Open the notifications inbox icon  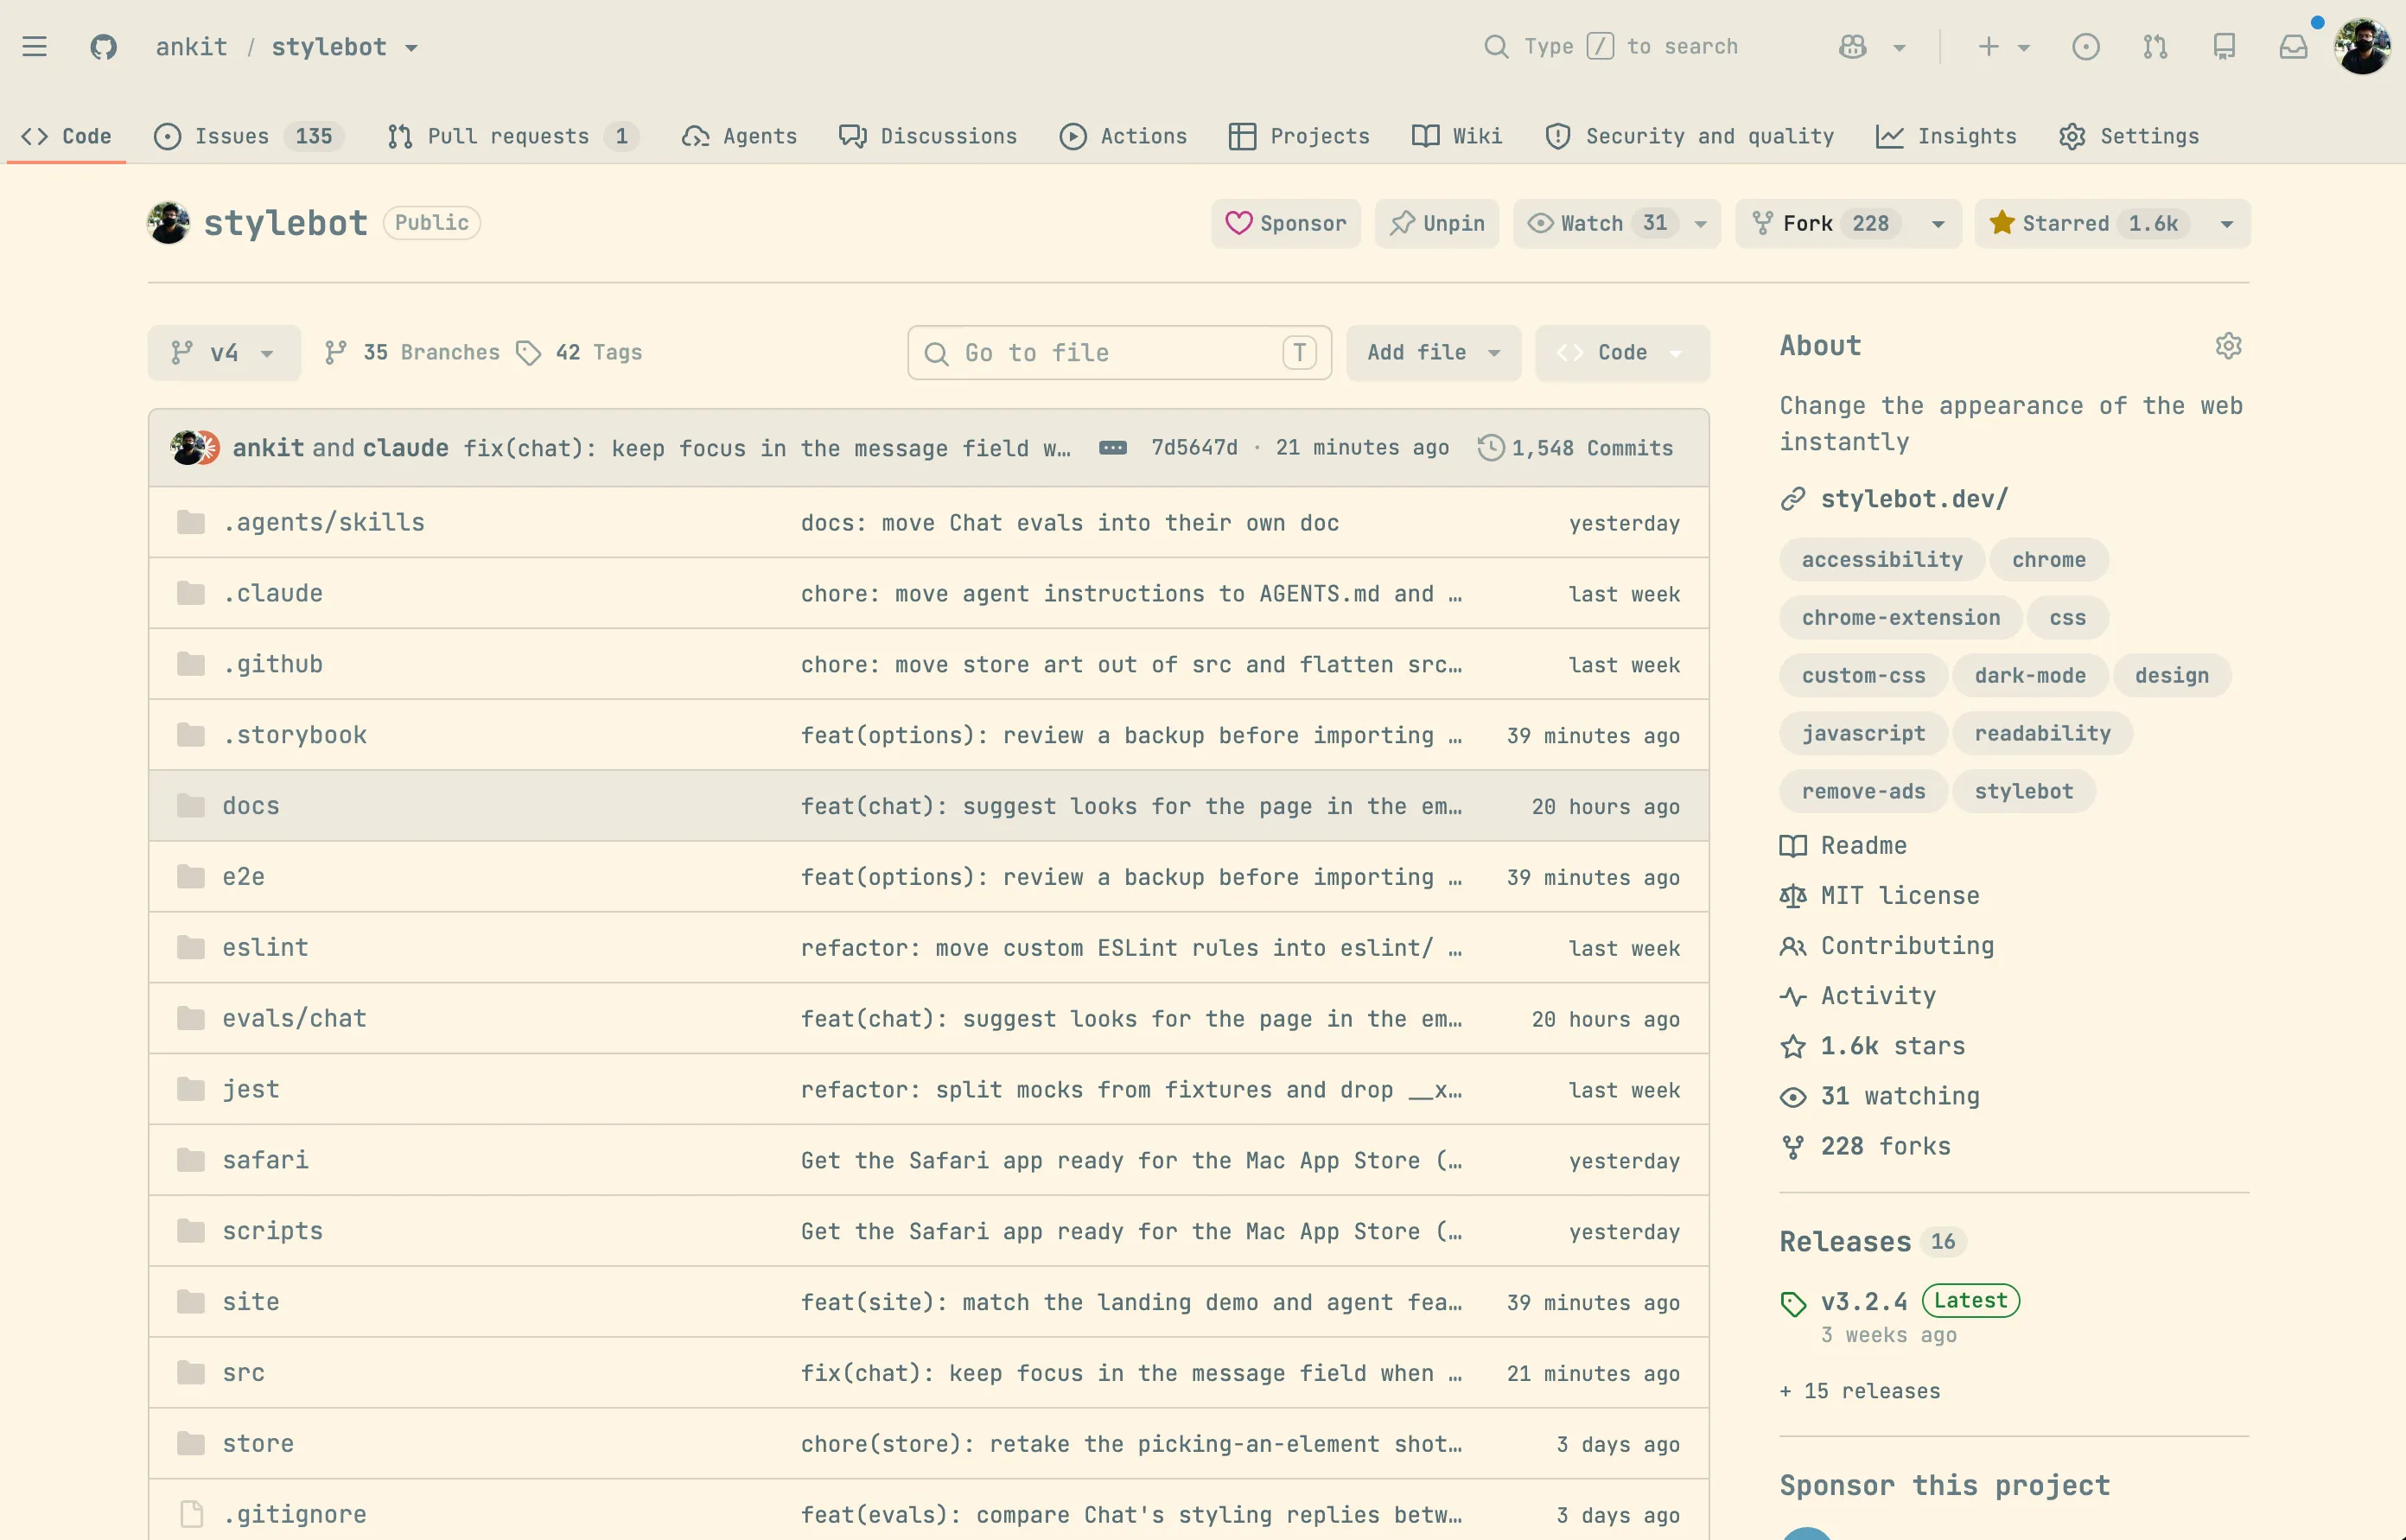tap(2293, 47)
